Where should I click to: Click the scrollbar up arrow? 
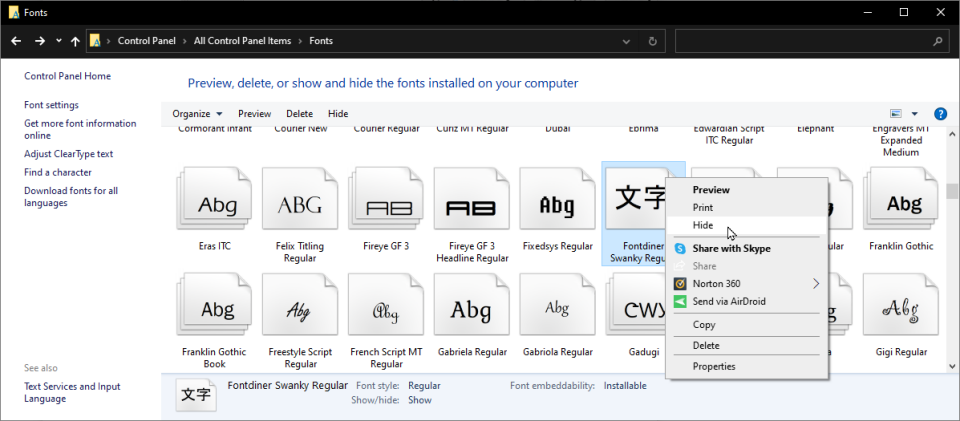(x=951, y=134)
